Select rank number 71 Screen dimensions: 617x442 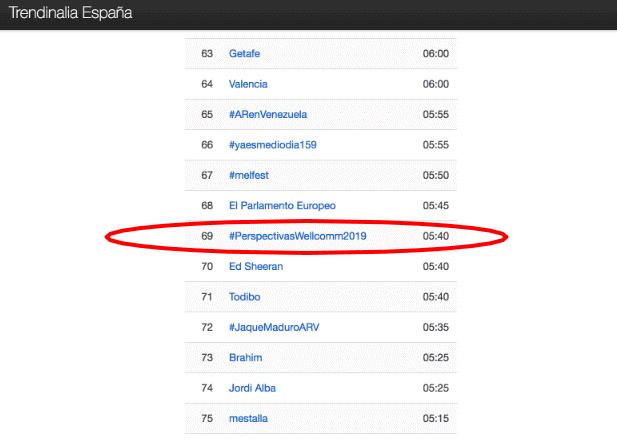tap(207, 297)
